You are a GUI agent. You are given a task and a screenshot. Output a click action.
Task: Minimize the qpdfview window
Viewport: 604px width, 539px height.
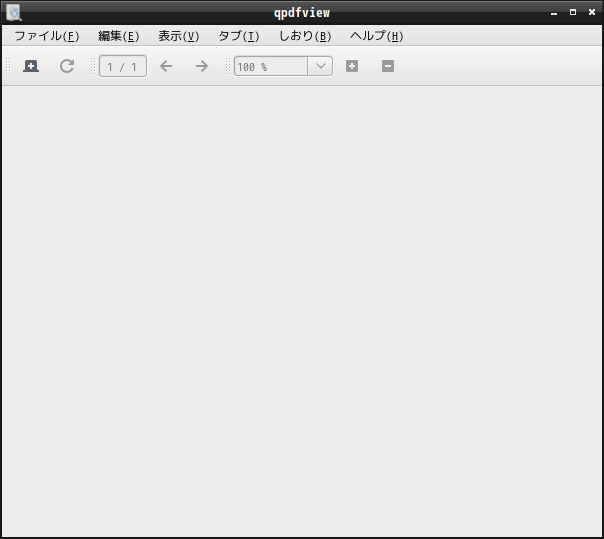(554, 13)
